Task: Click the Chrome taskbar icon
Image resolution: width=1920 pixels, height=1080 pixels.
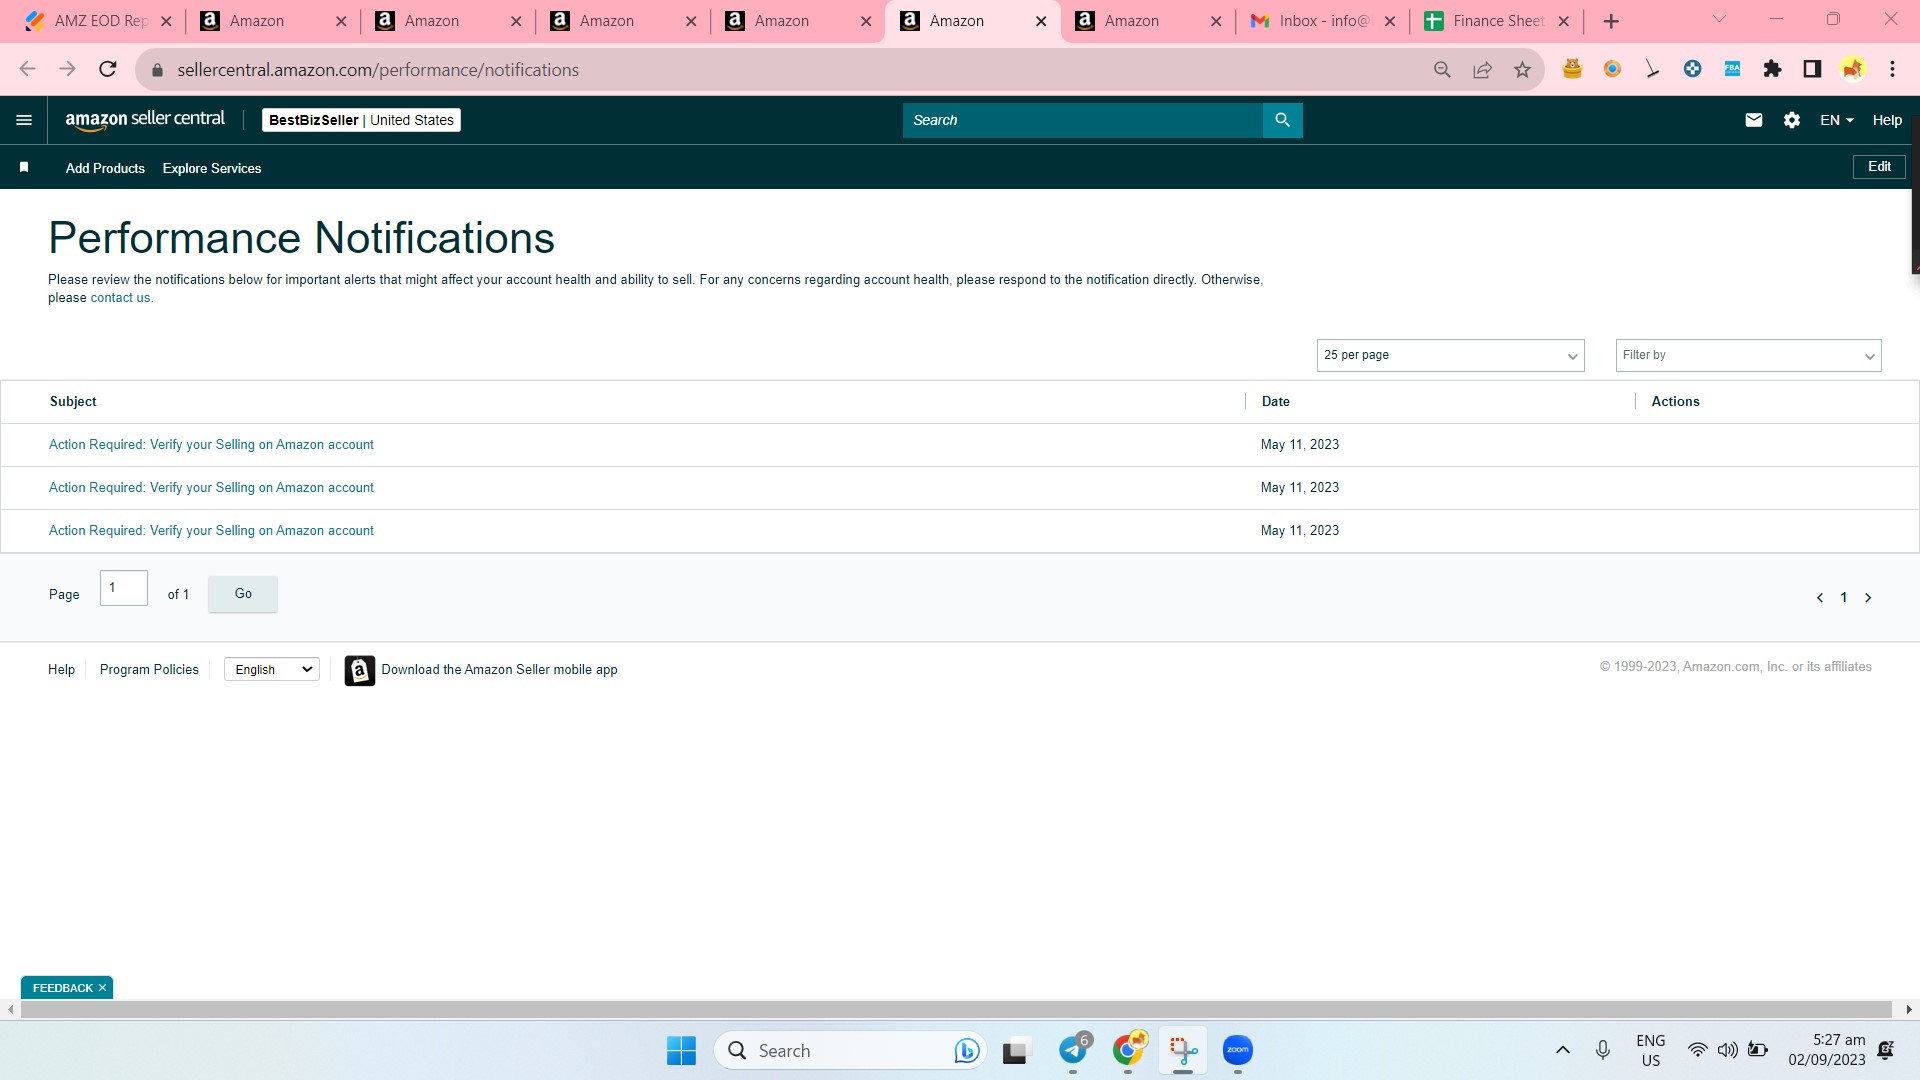Action: [x=1128, y=1050]
